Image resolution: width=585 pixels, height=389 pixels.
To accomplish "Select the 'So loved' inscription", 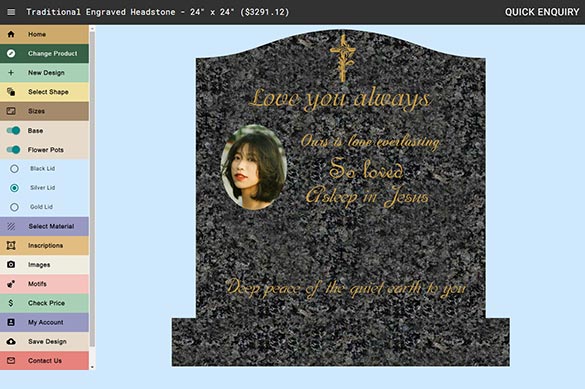I will tap(366, 168).
